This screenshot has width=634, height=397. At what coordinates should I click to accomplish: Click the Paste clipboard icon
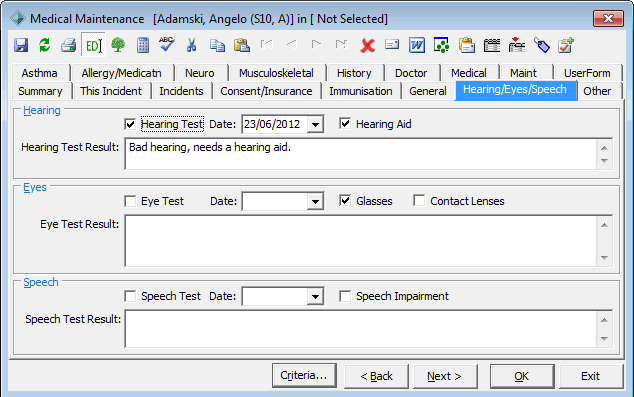242,45
